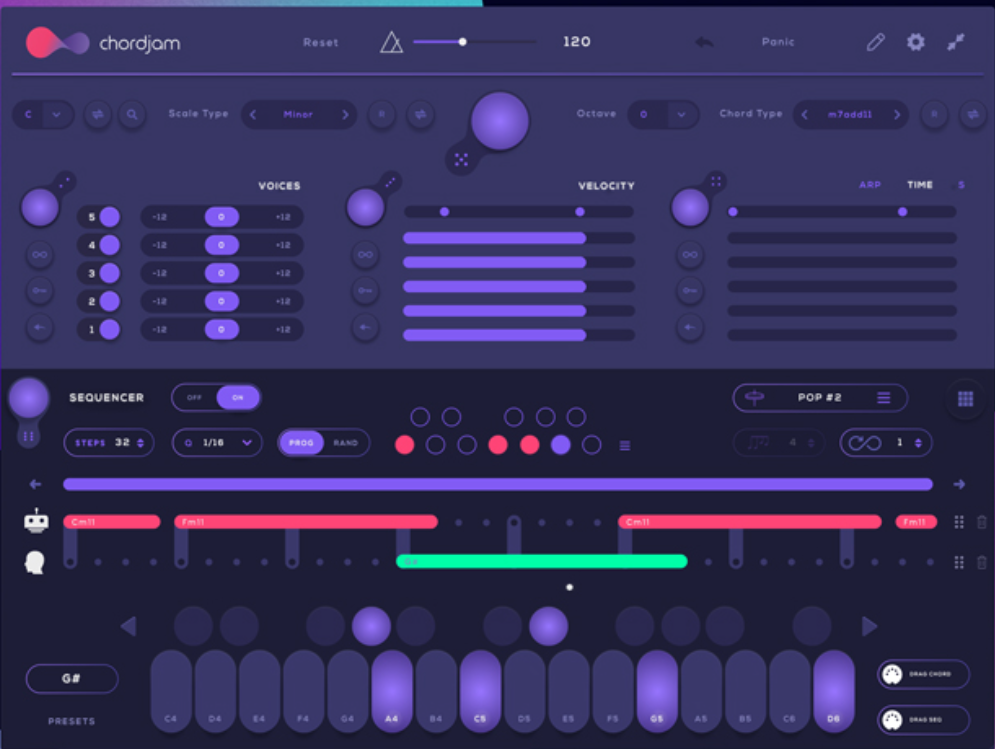Open the pencil edit icon
The image size is (995, 749).
click(876, 42)
